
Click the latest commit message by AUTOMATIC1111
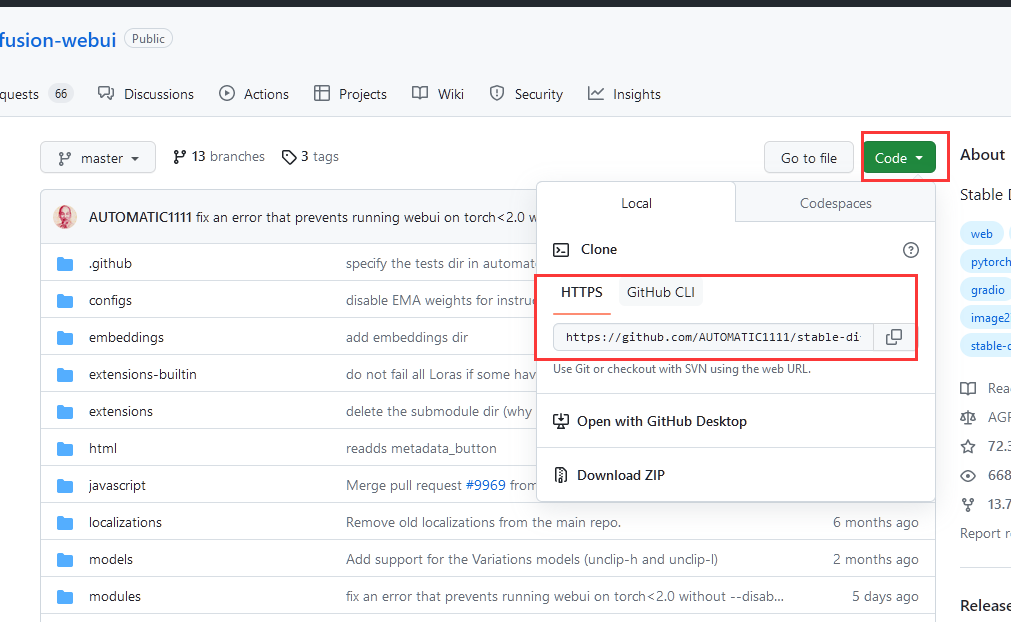tap(366, 218)
